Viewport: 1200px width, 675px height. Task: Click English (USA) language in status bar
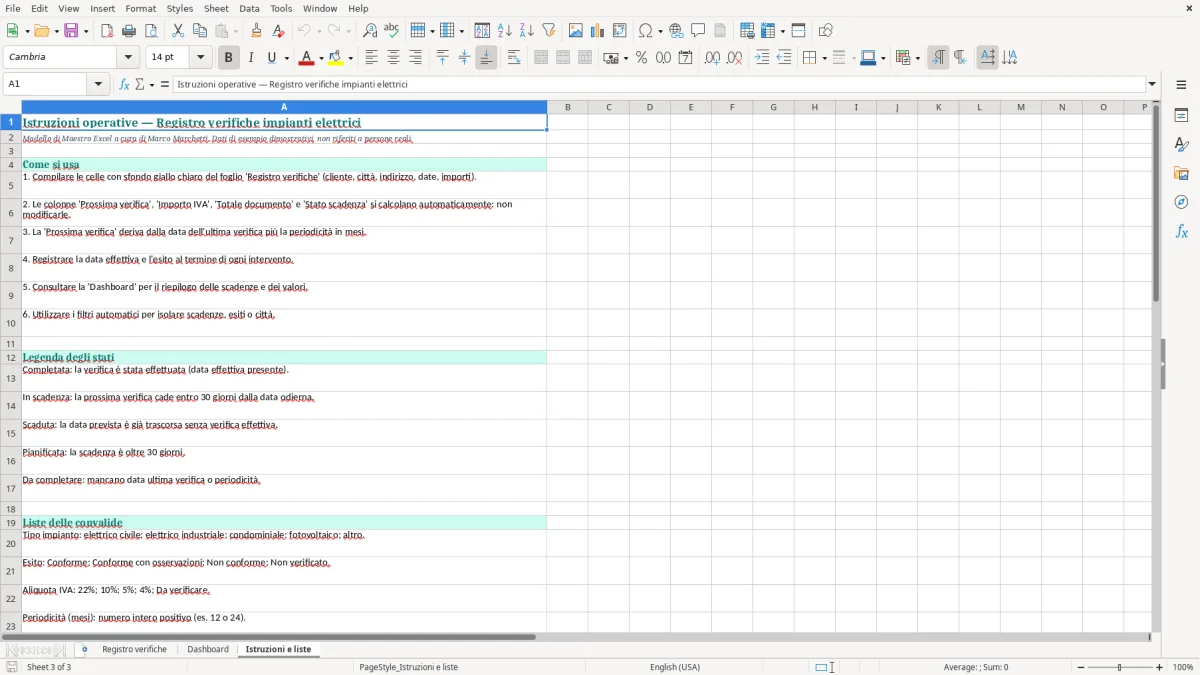(675, 667)
